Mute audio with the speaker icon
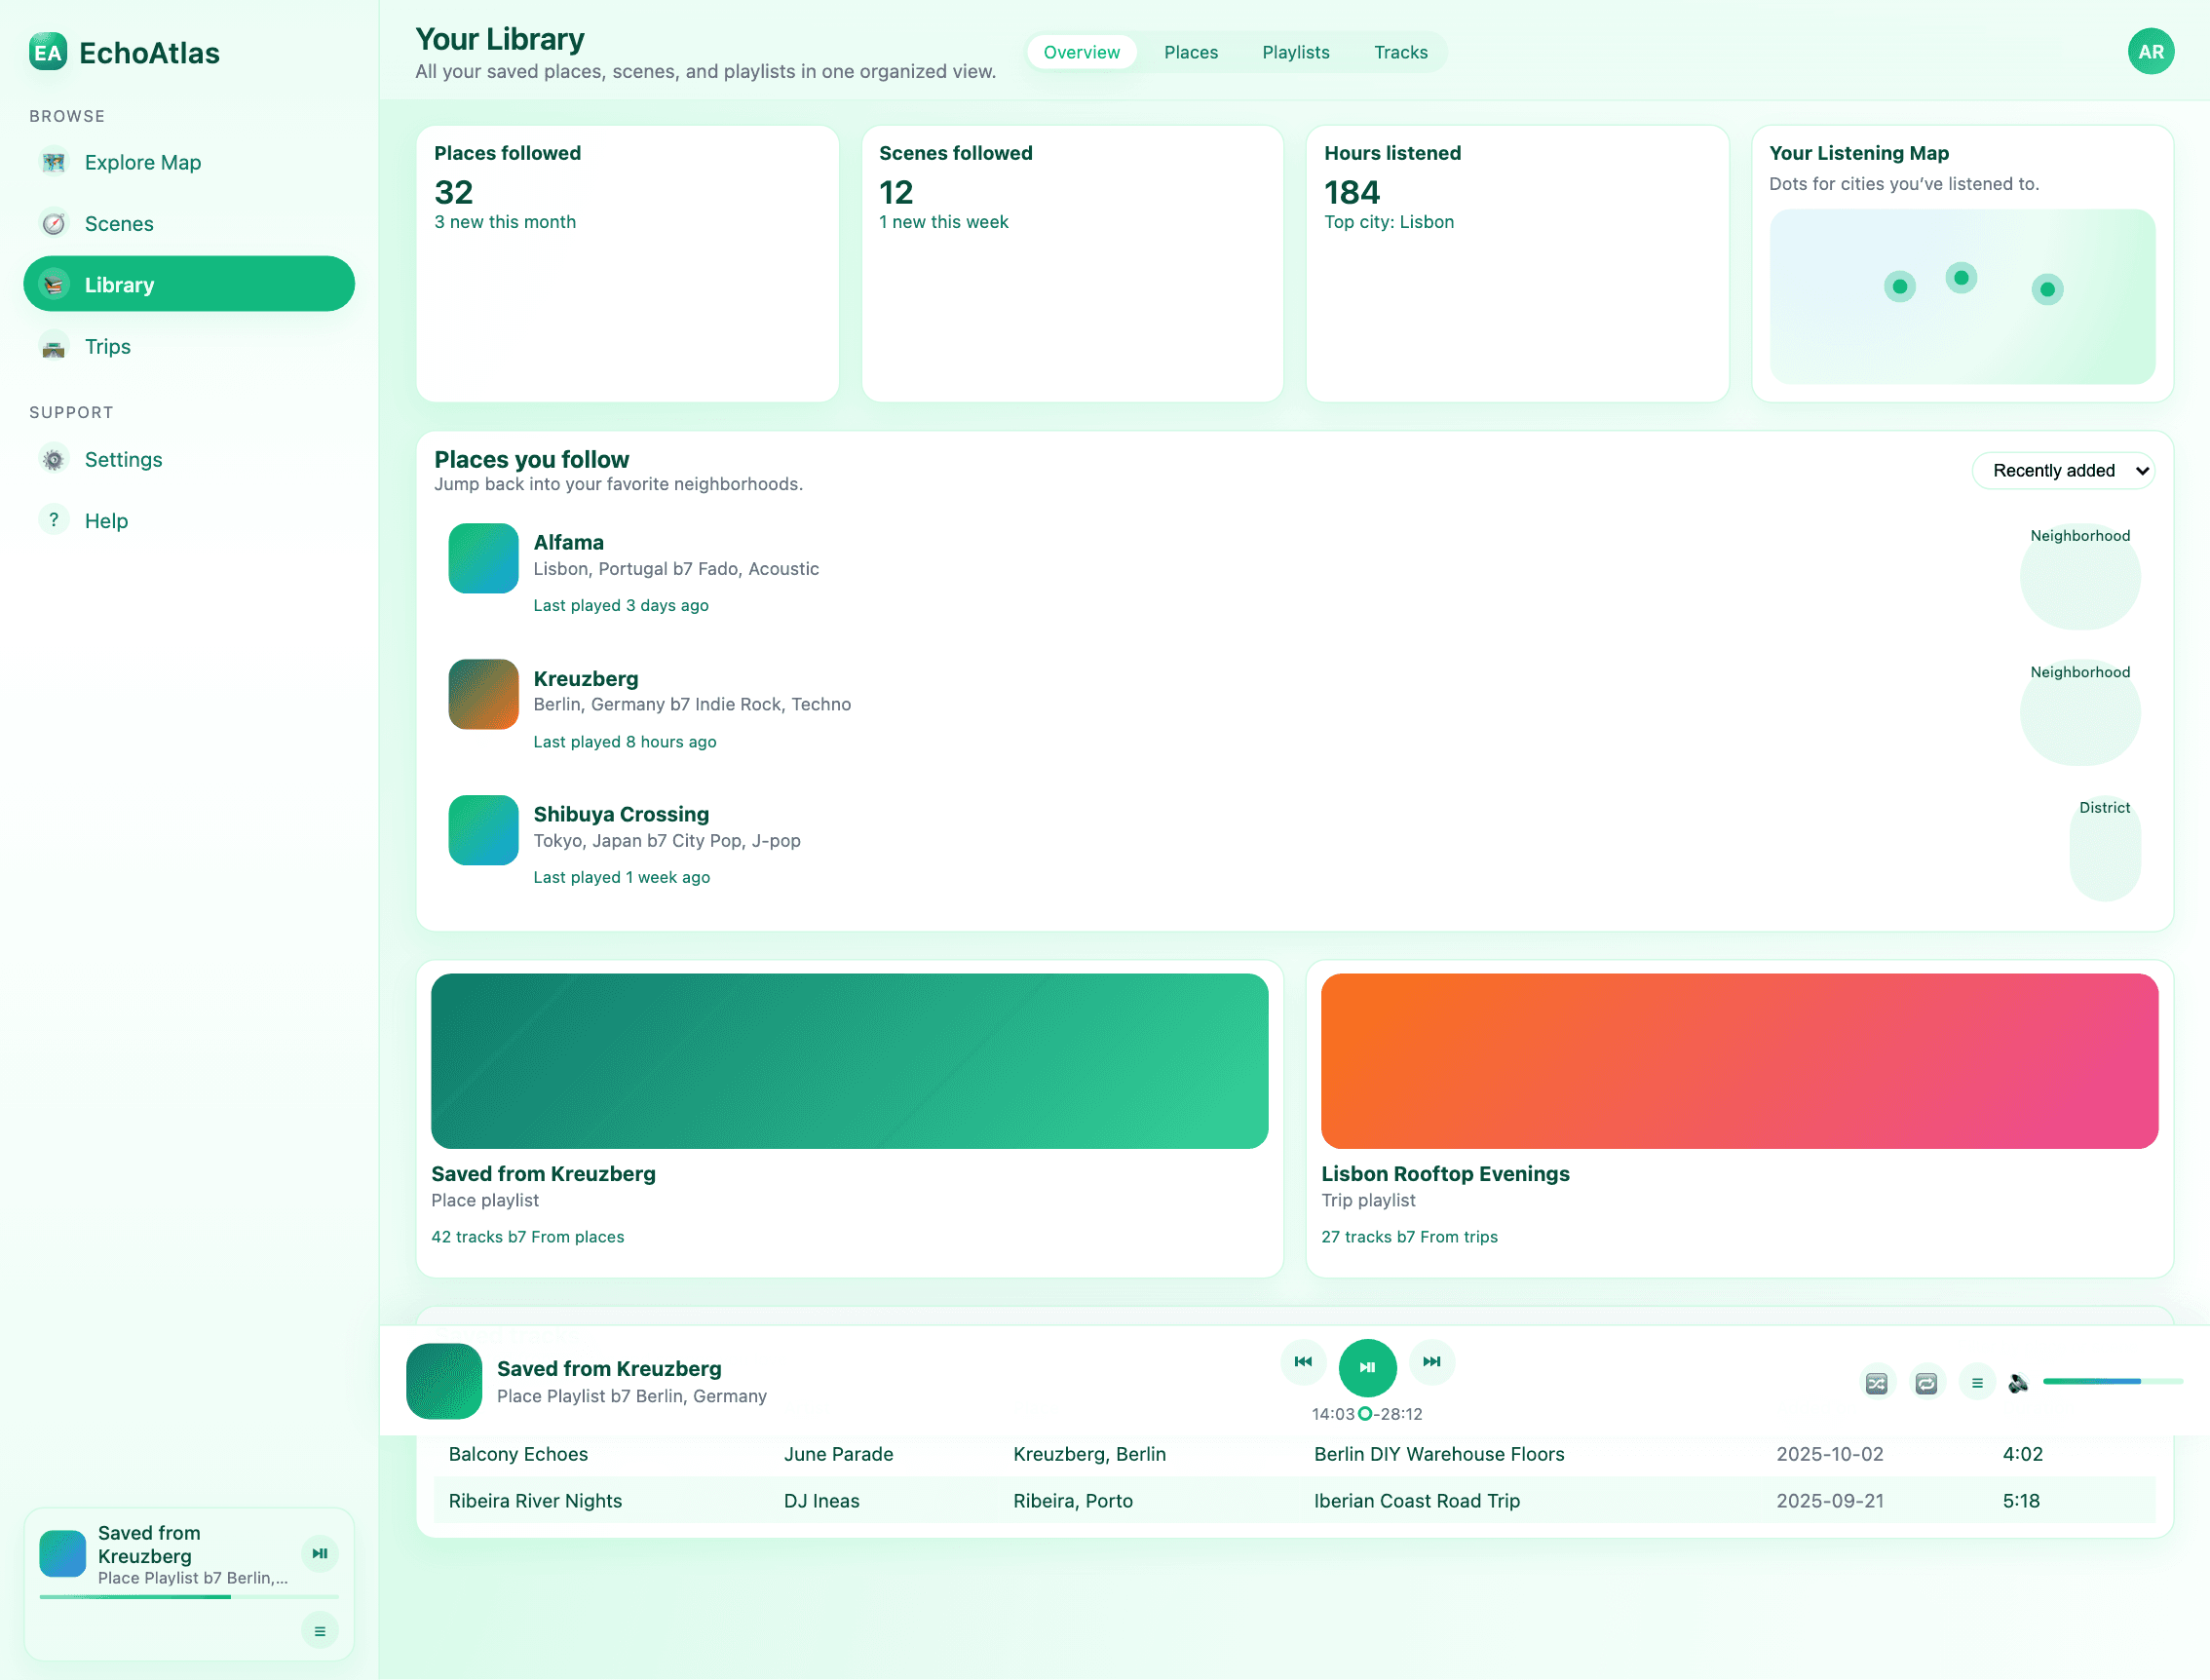The width and height of the screenshot is (2210, 1680). click(2018, 1384)
